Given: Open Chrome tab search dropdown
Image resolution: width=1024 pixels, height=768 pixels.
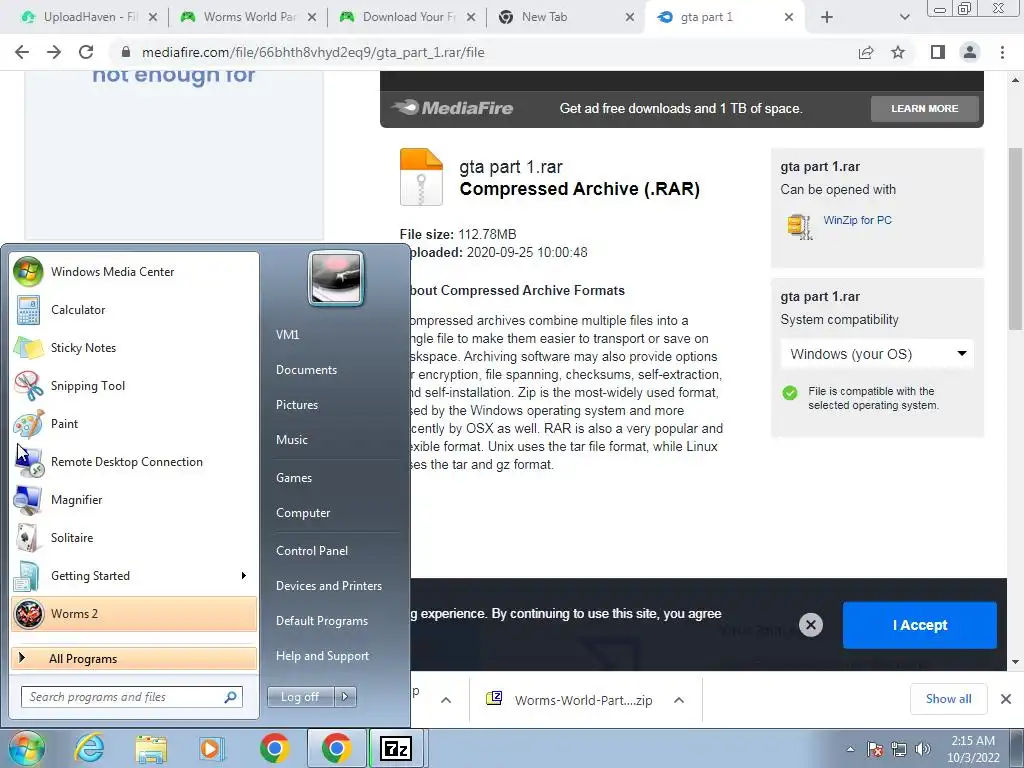Looking at the screenshot, I should click(x=904, y=17).
